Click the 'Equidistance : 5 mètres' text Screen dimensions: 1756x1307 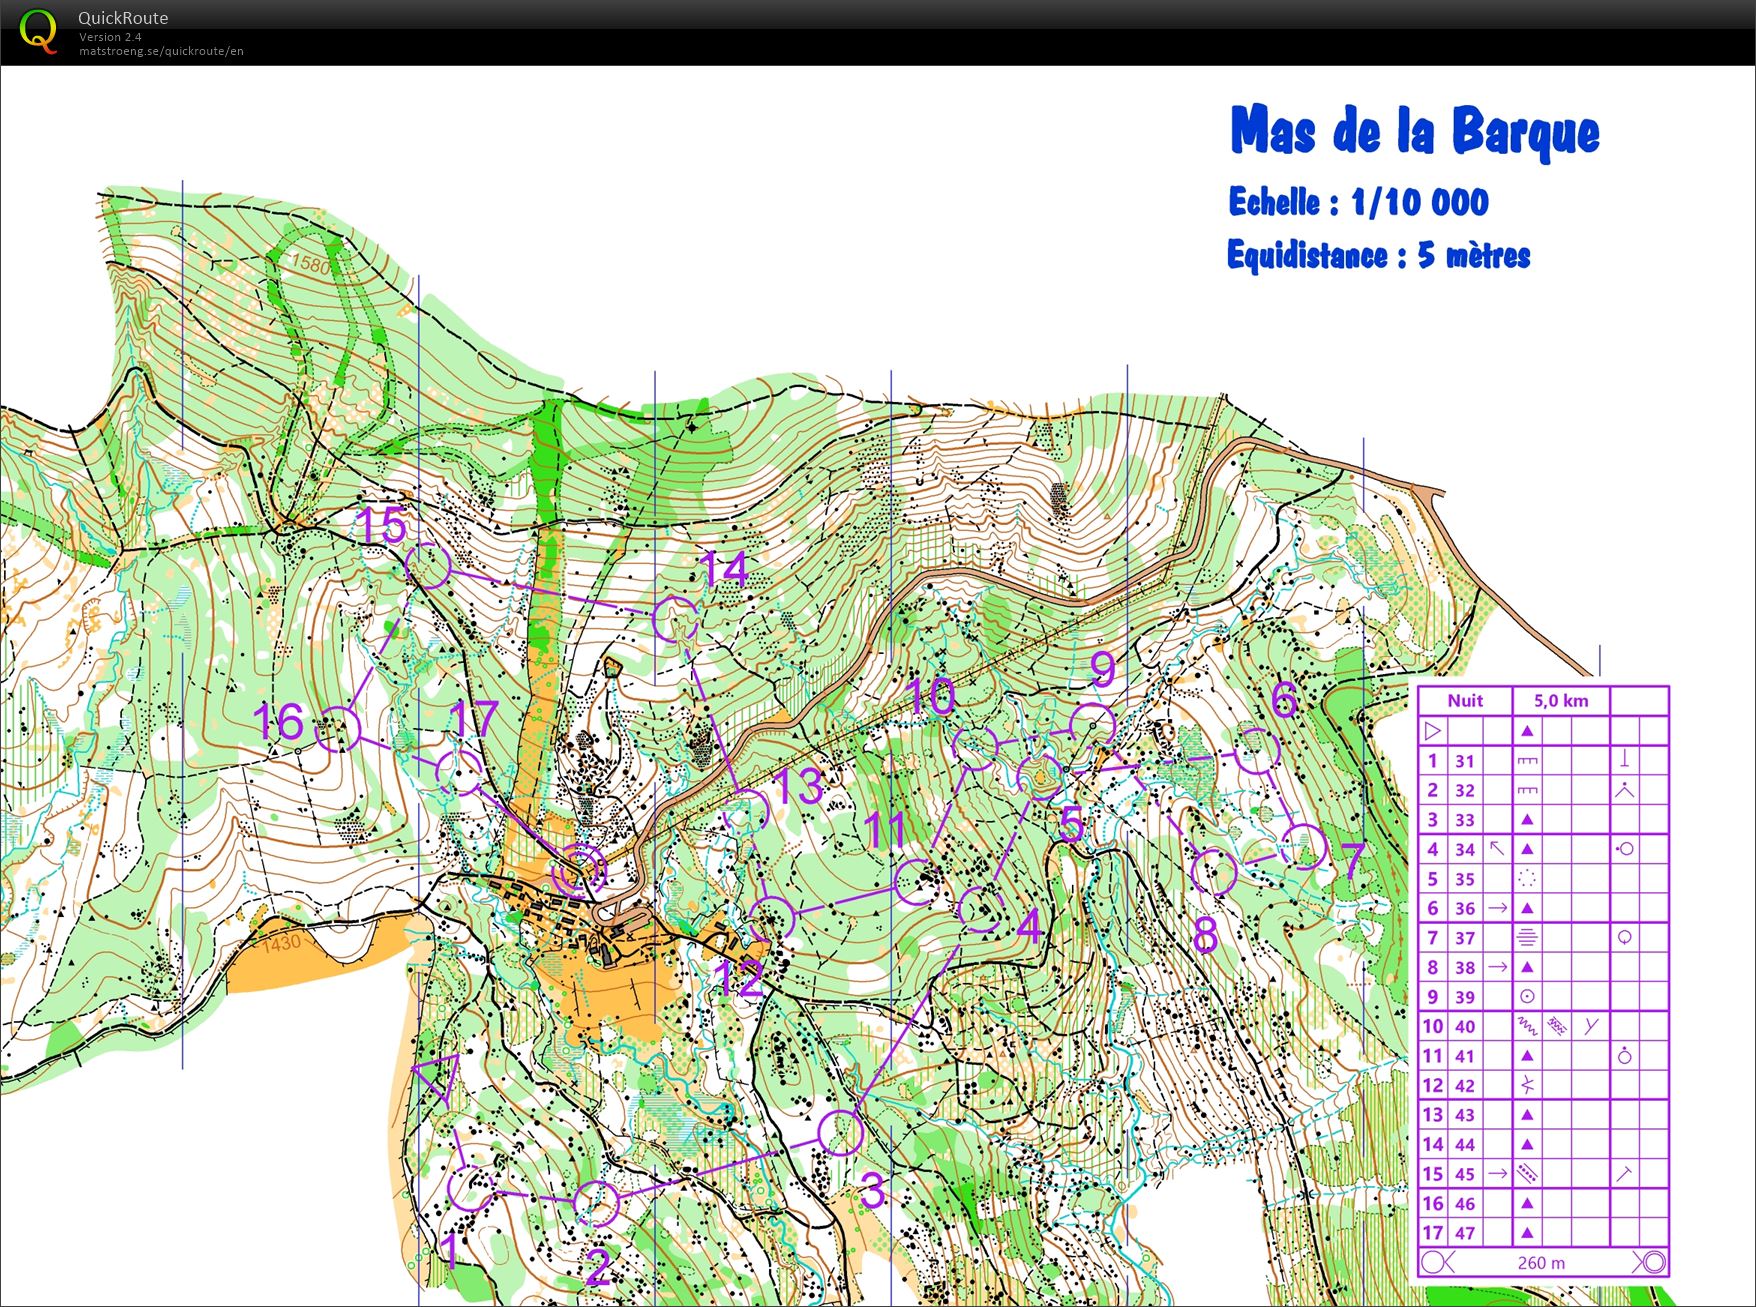click(1379, 255)
